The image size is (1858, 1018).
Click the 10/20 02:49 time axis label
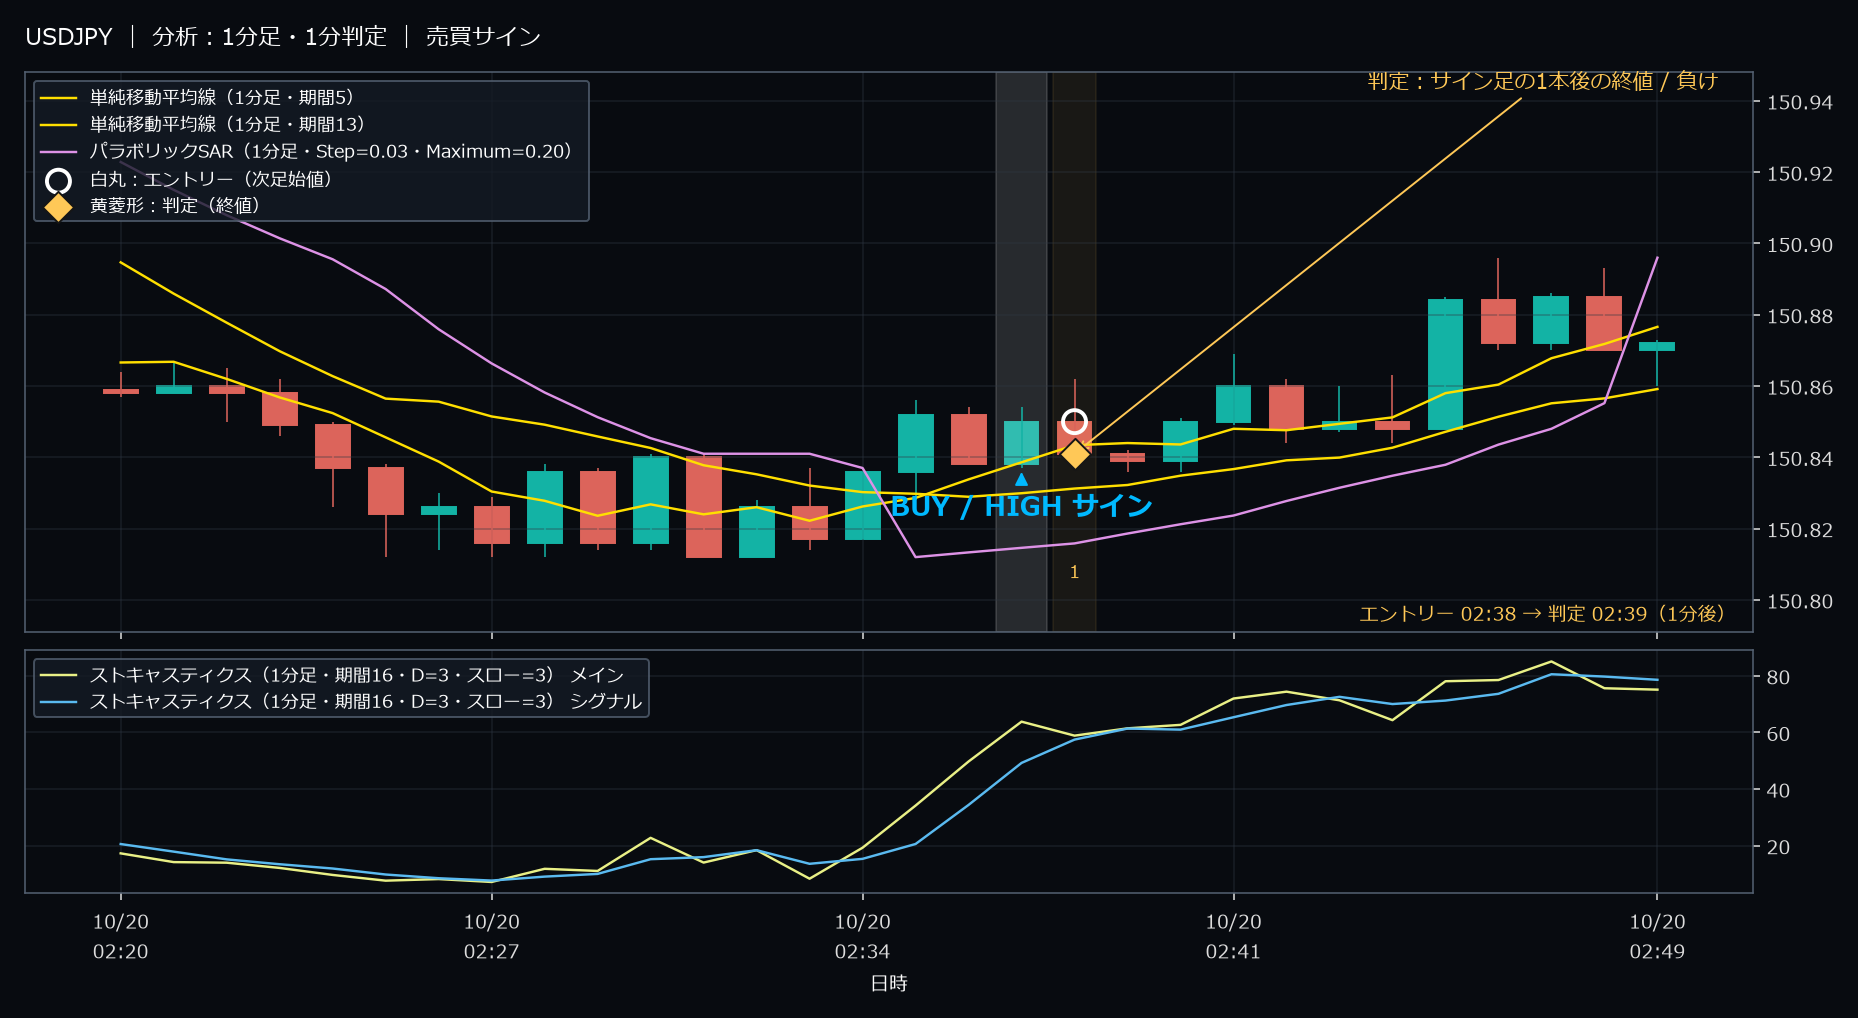point(1657,937)
